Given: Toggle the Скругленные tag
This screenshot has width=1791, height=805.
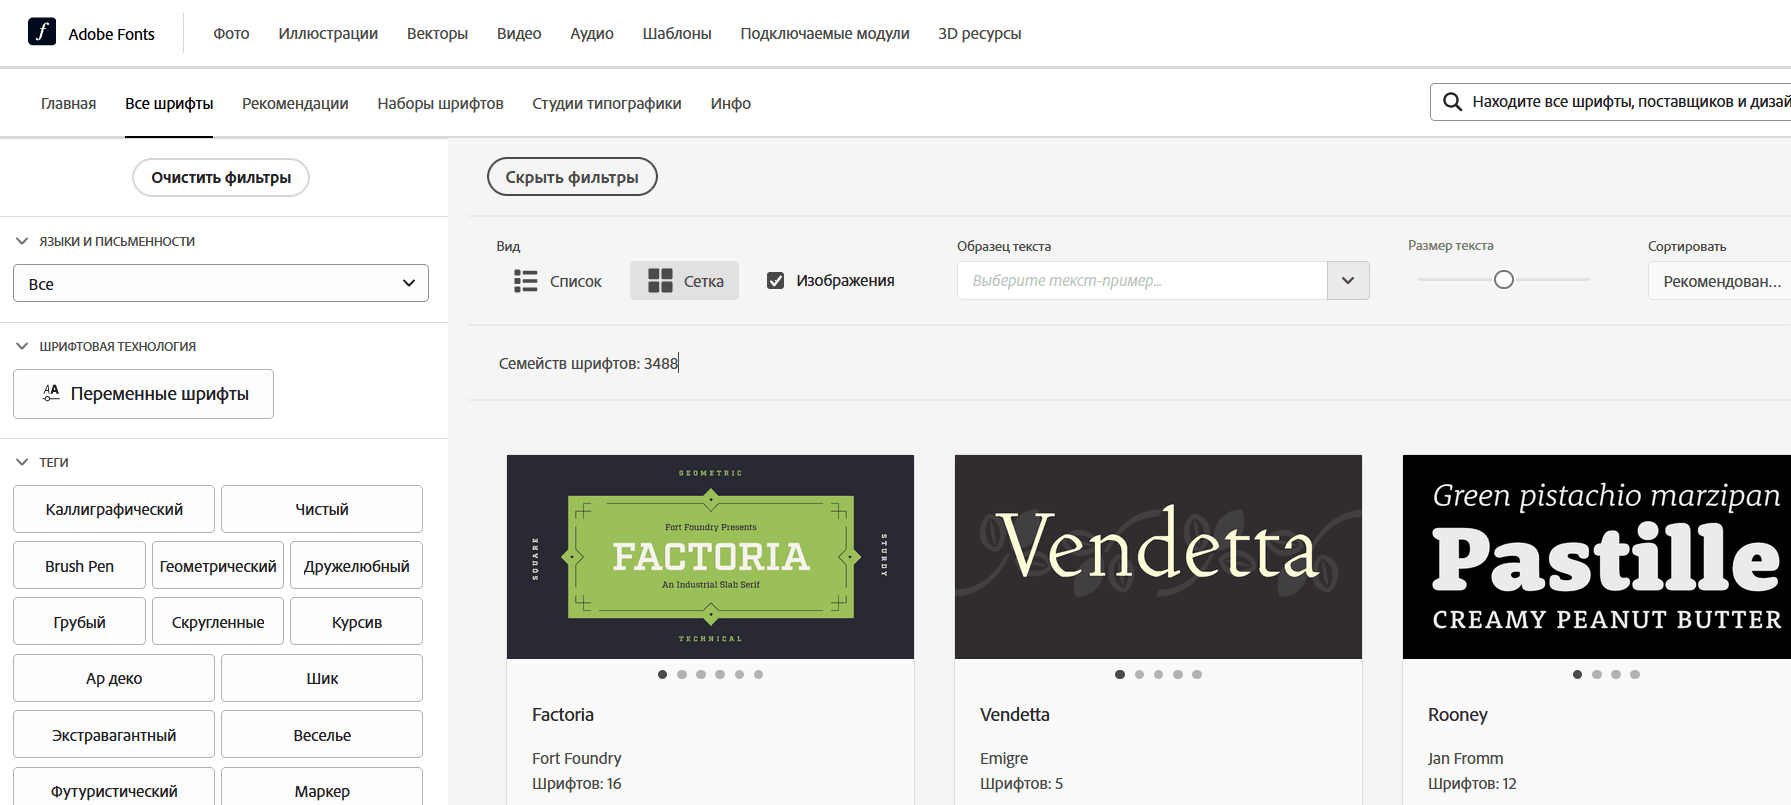Looking at the screenshot, I should click(218, 622).
